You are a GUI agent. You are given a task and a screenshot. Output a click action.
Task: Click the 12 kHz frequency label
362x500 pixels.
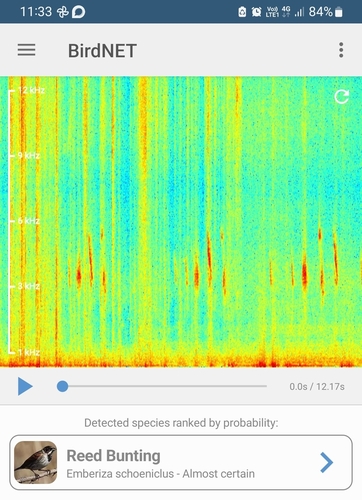tap(31, 90)
